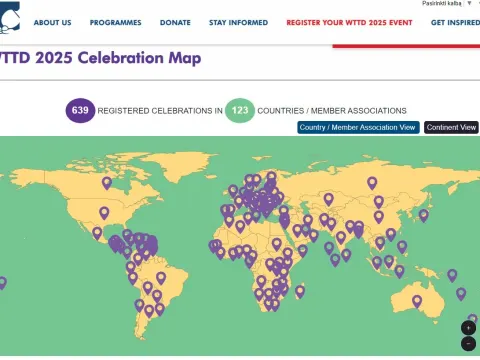480x360 pixels.
Task: Select the map pin in Sudan
Action: point(276,244)
